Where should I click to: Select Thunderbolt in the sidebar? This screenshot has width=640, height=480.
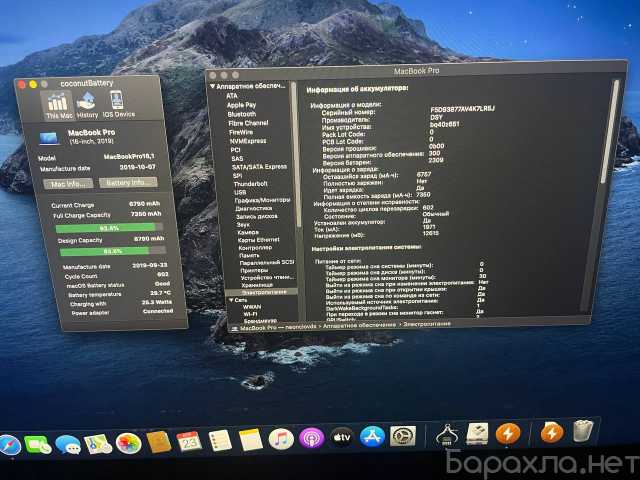pos(250,184)
